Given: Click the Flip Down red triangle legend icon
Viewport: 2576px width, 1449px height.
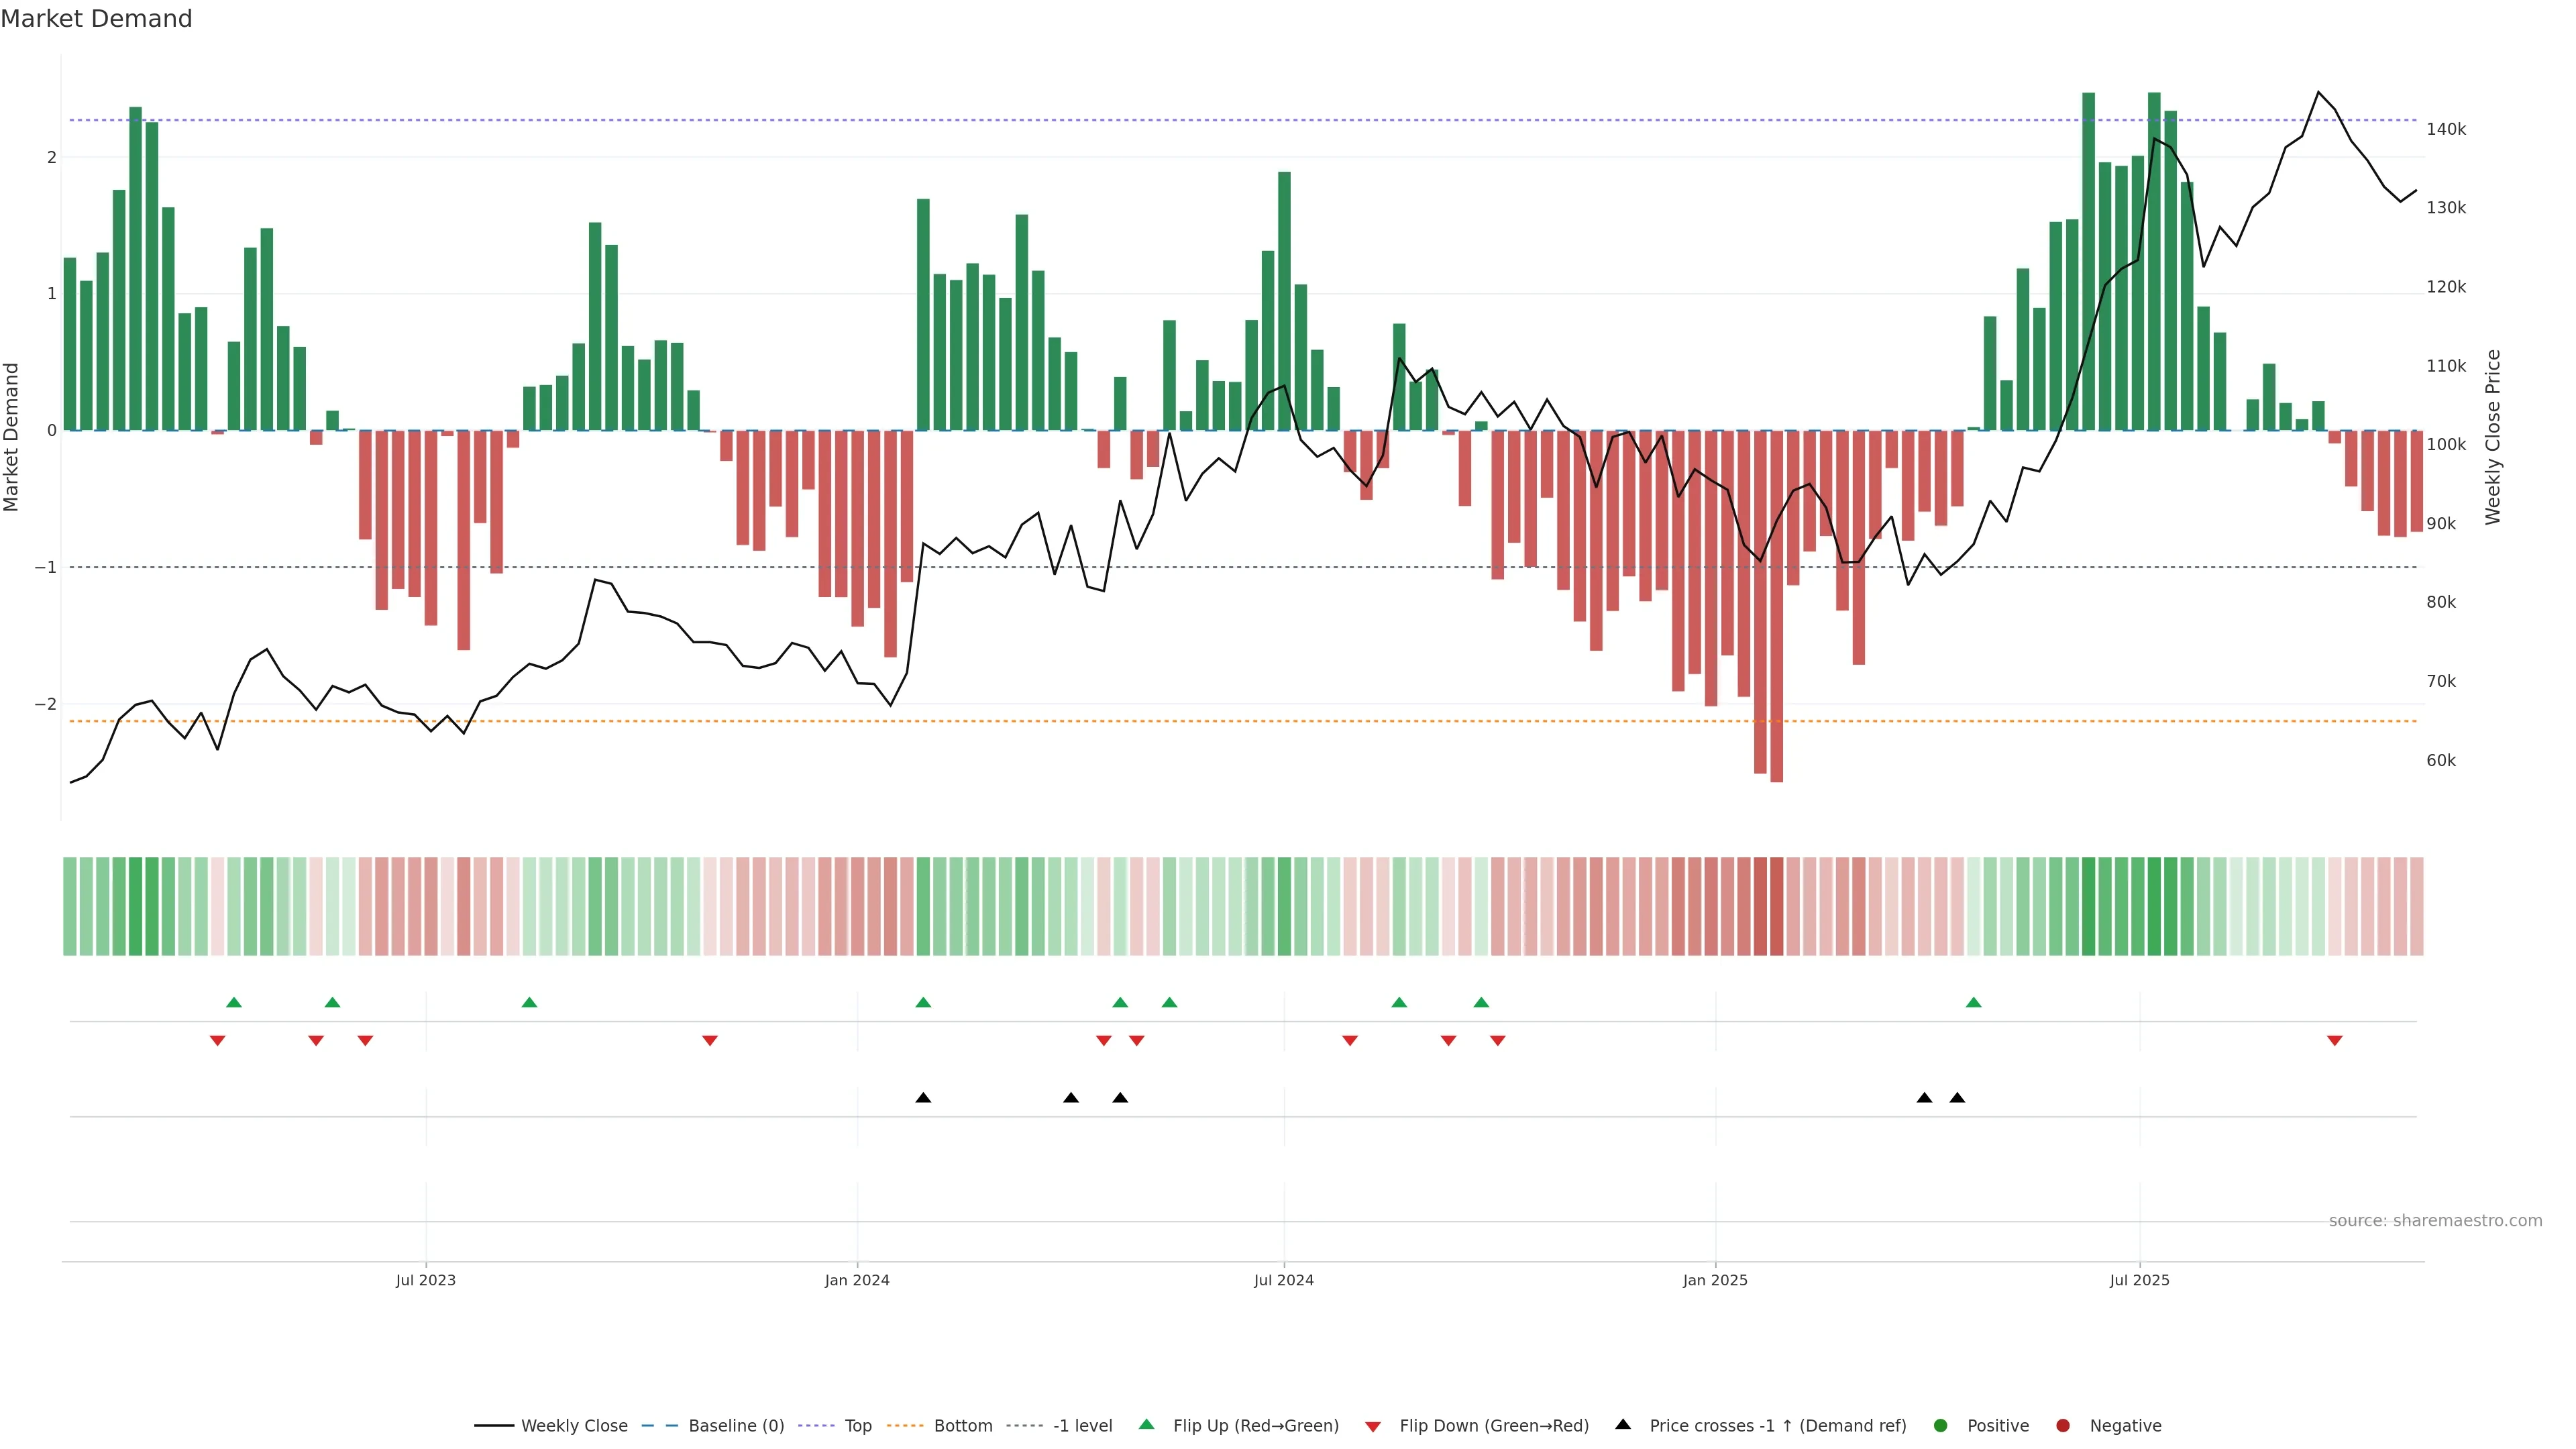Looking at the screenshot, I should 1373,1427.
